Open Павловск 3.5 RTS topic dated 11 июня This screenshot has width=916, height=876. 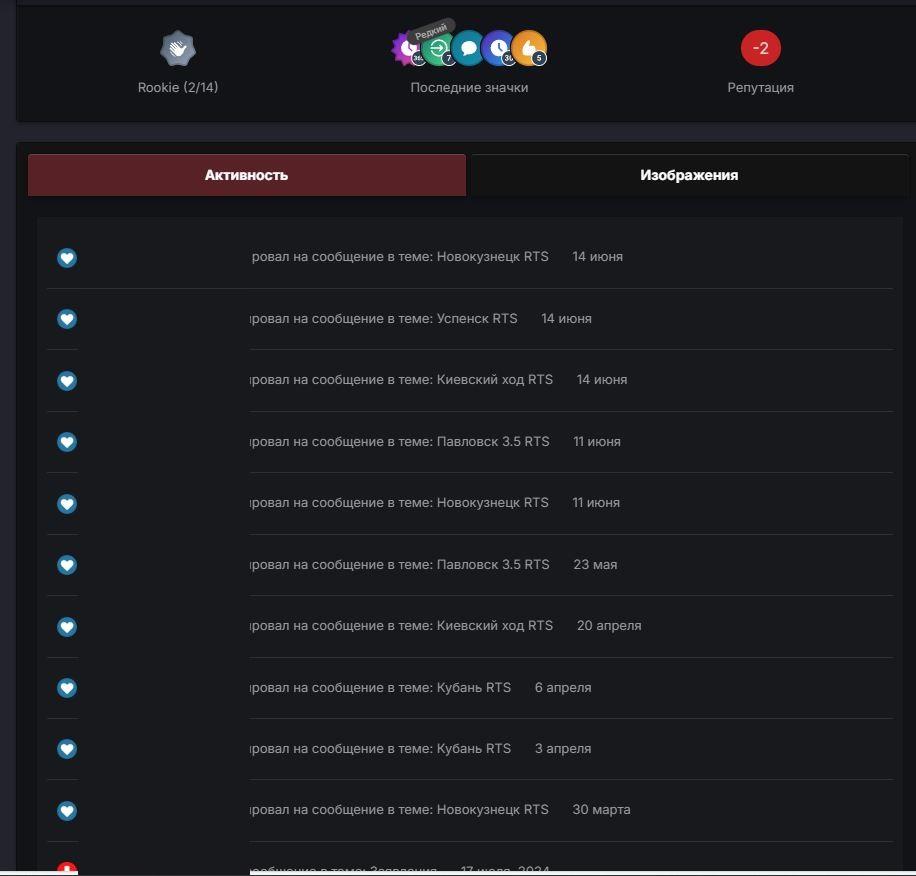tap(493, 442)
